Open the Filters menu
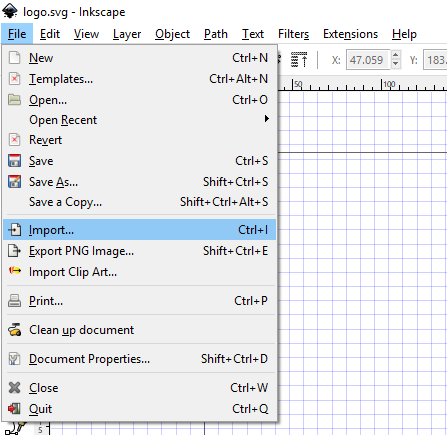The height and width of the screenshot is (435, 447). pyautogui.click(x=293, y=34)
